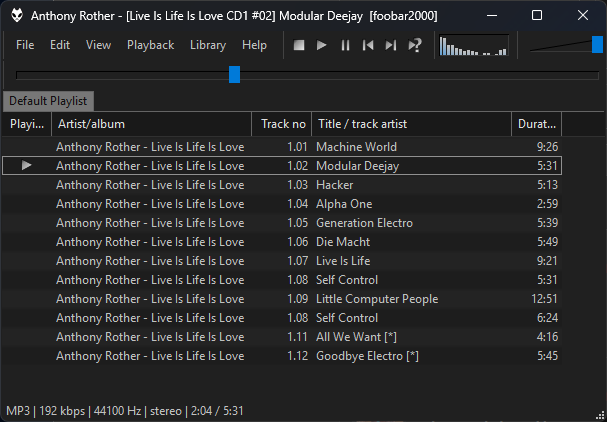Select the Alpha One track
The width and height of the screenshot is (607, 422).
(x=282, y=204)
